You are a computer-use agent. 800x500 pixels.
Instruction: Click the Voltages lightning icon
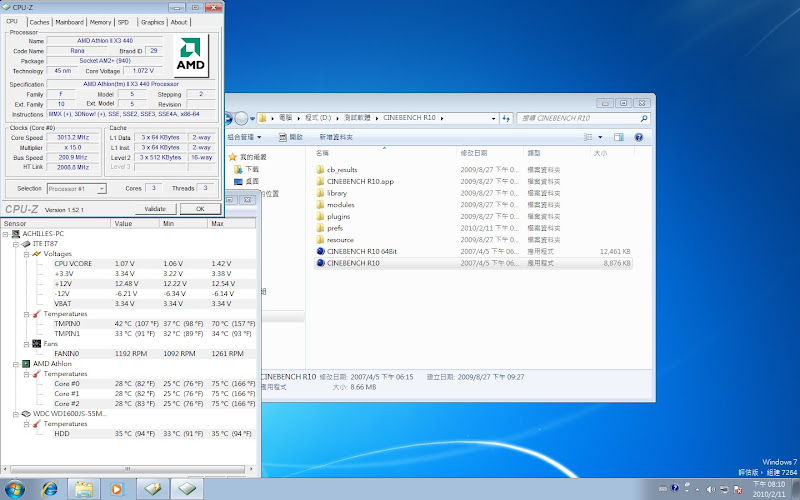[36, 254]
